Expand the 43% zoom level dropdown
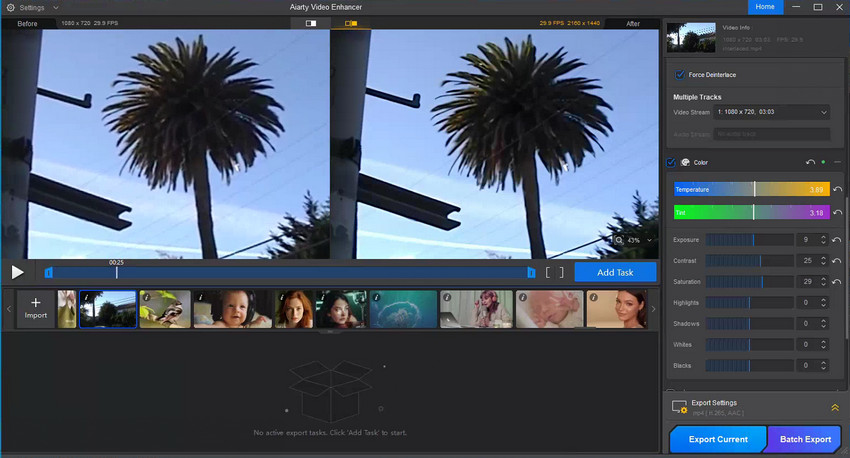Viewport: 850px width, 458px height. pos(649,240)
